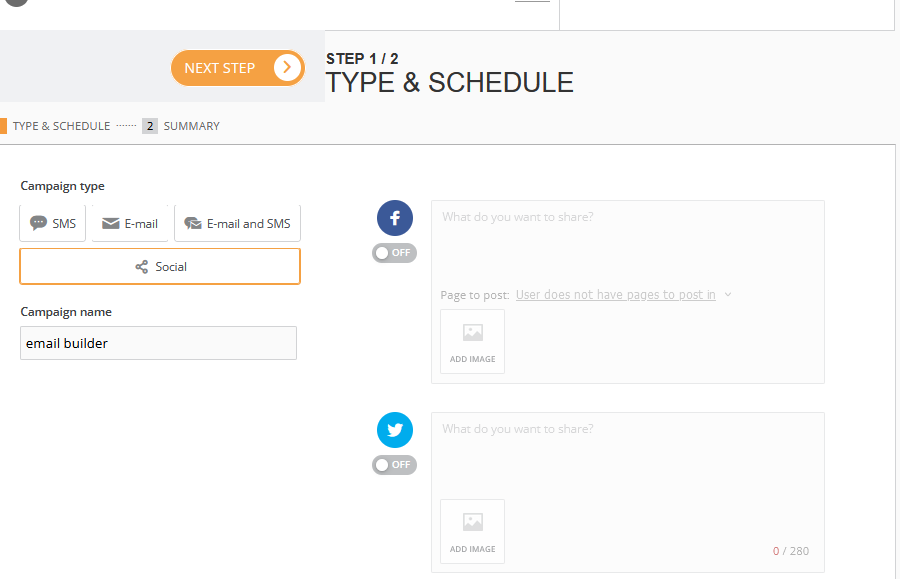900x579 pixels.
Task: Click the Facebook logo icon
Action: coord(395,218)
